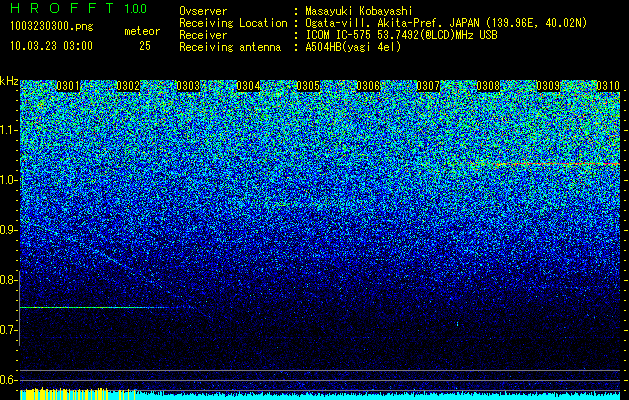
Task: Click the 0302 time marker
Action: tap(128, 86)
